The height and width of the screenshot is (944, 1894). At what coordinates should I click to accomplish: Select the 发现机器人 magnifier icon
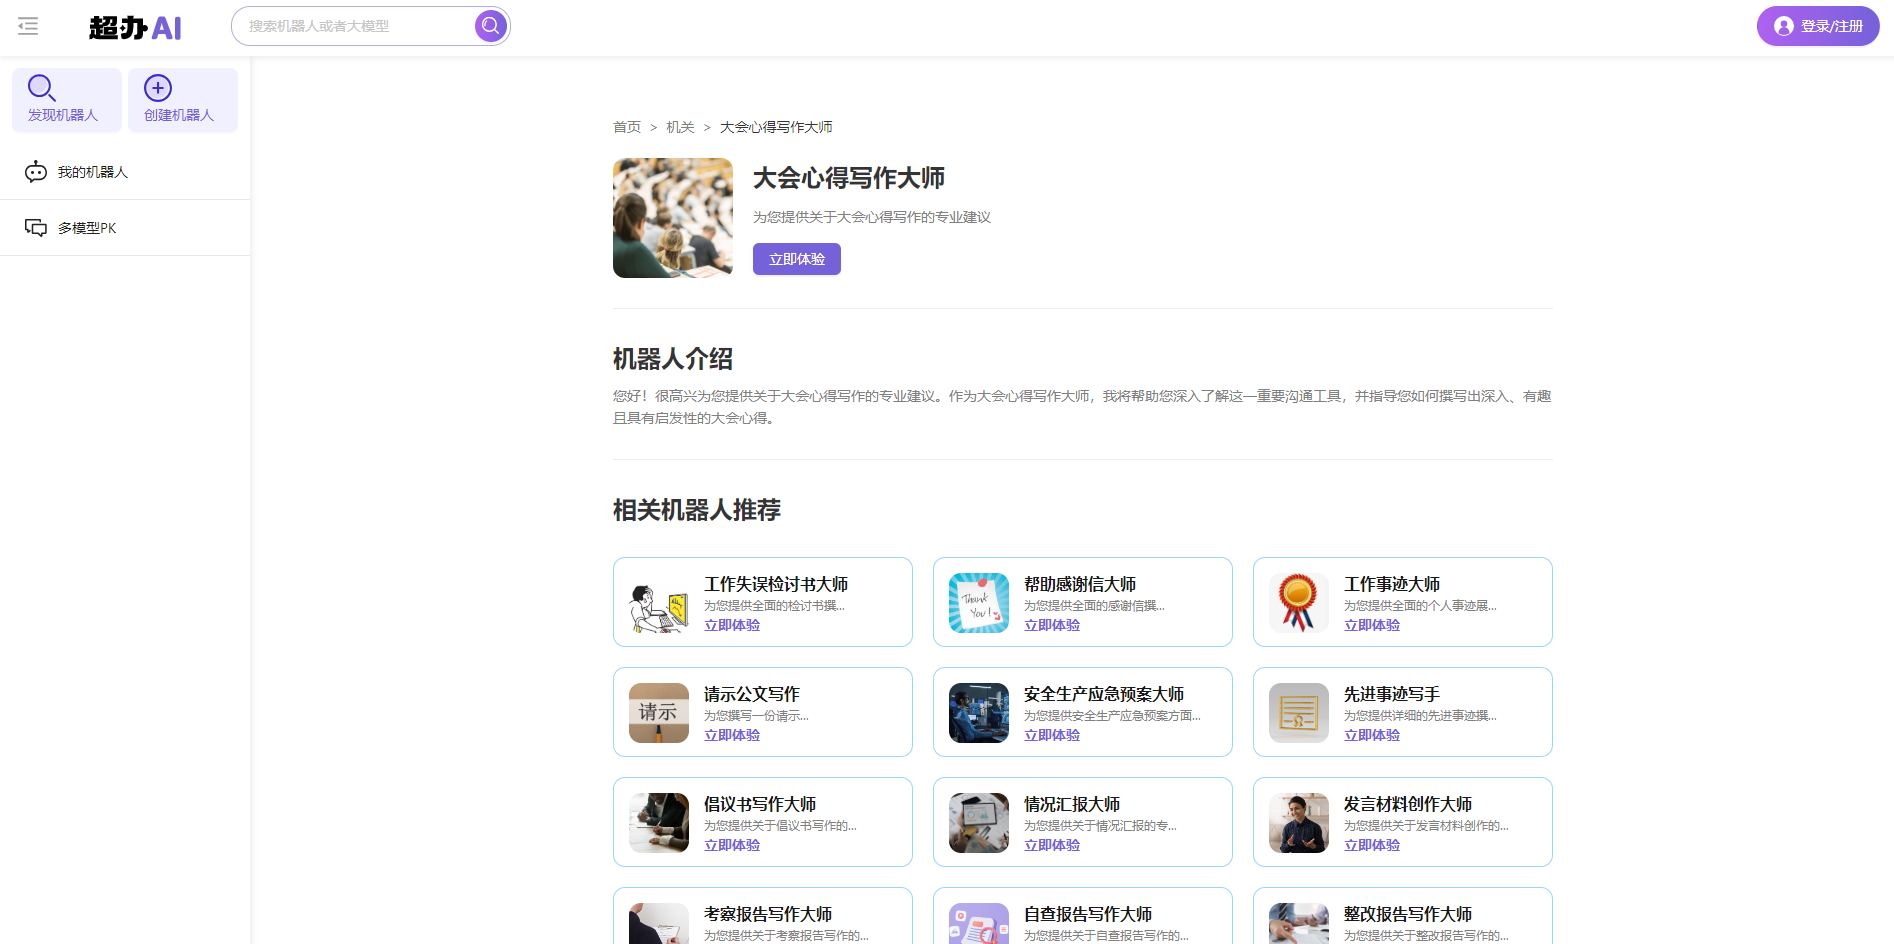click(x=41, y=88)
